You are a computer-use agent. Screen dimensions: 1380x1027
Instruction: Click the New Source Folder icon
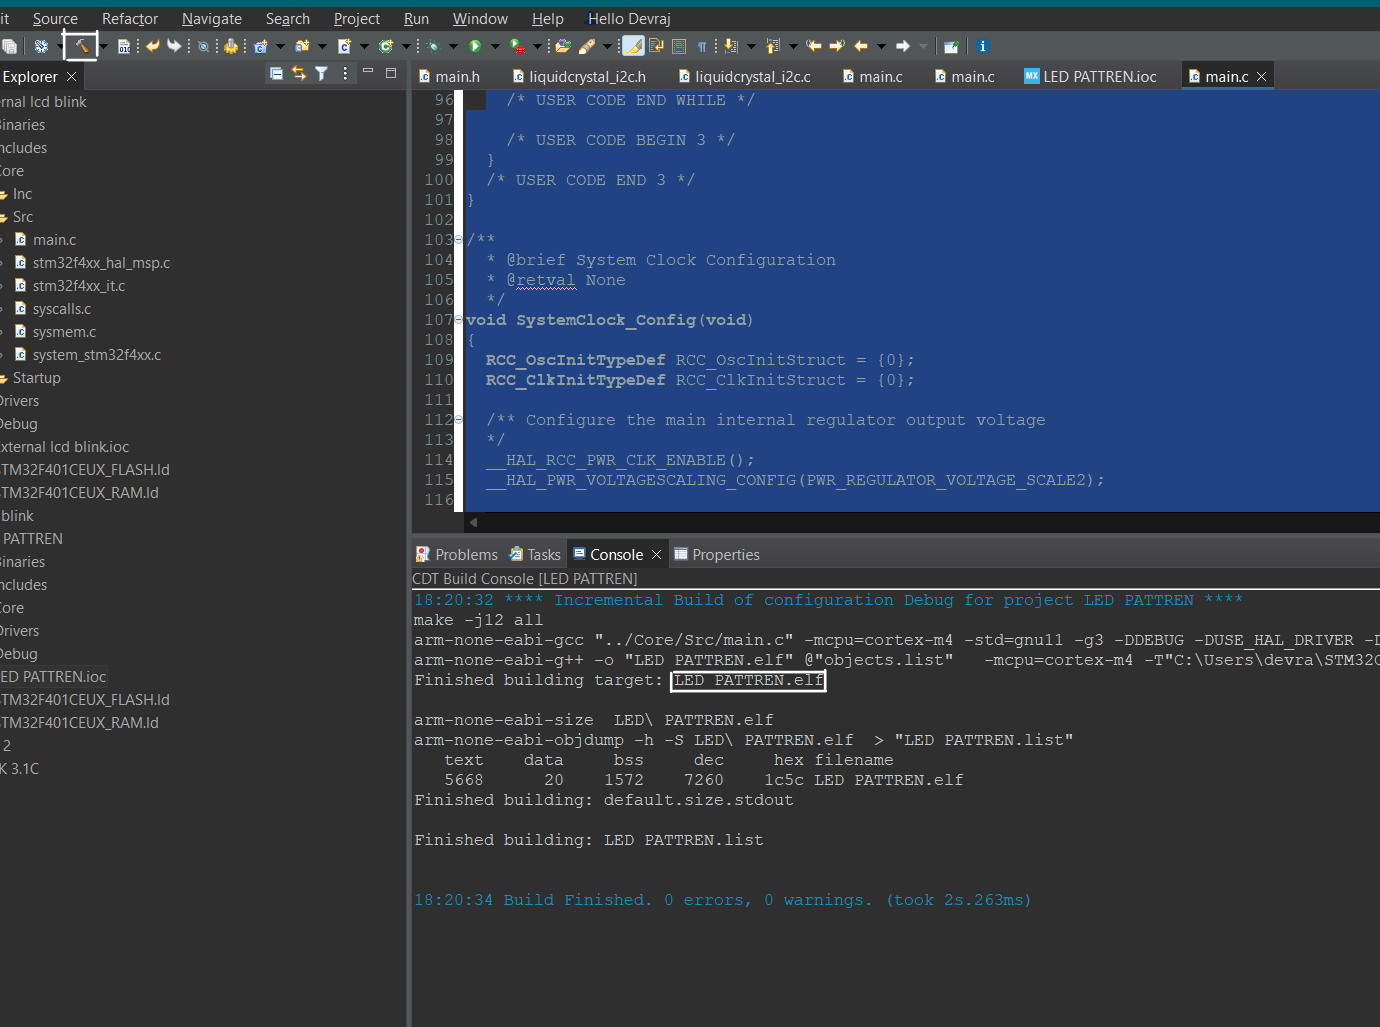[302, 46]
